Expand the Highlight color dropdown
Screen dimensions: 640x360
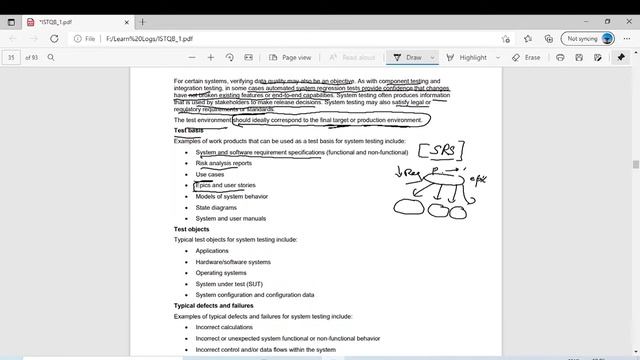tap(498, 58)
